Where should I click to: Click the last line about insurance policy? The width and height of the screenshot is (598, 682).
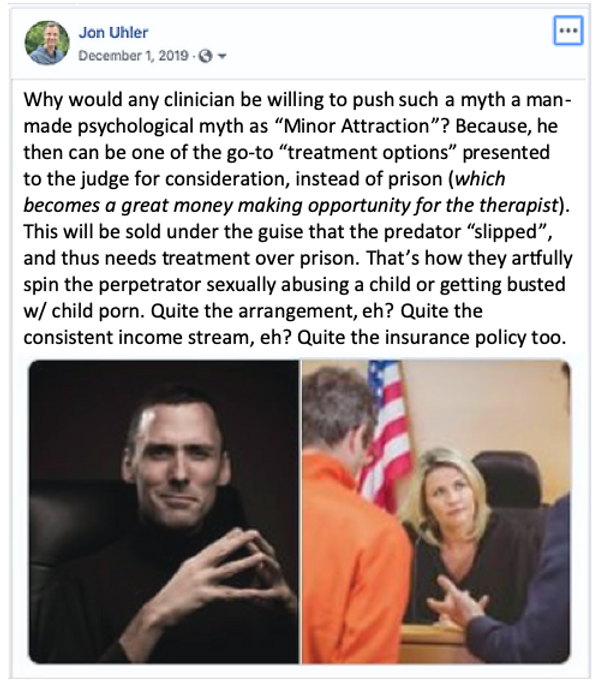[295, 338]
